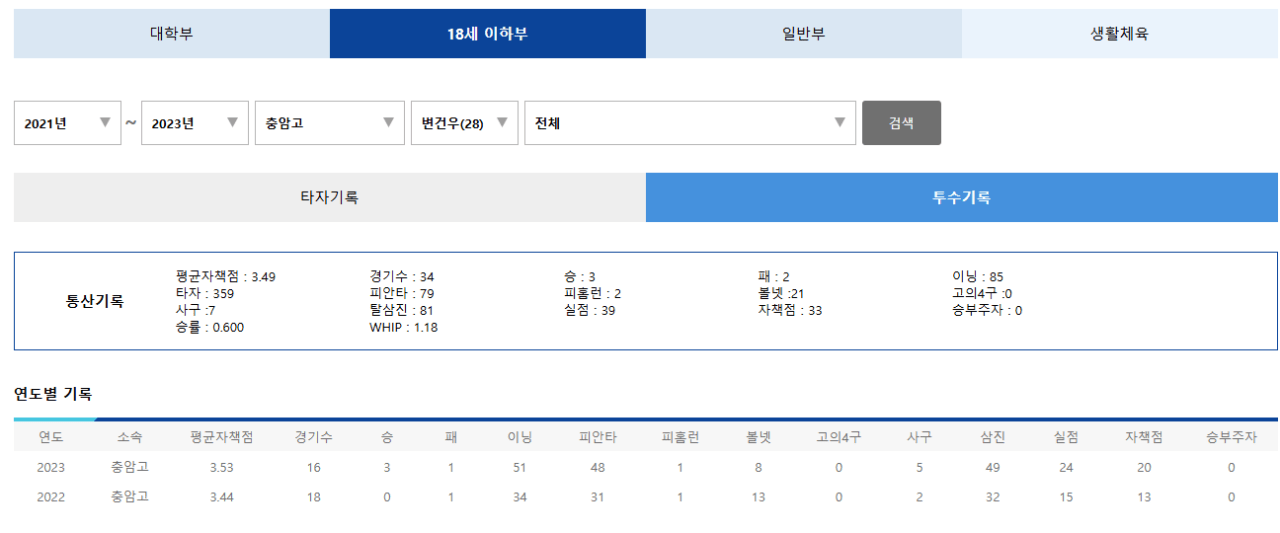Click the 실점 : 39 career stat
This screenshot has width=1280, height=533.
(x=590, y=310)
